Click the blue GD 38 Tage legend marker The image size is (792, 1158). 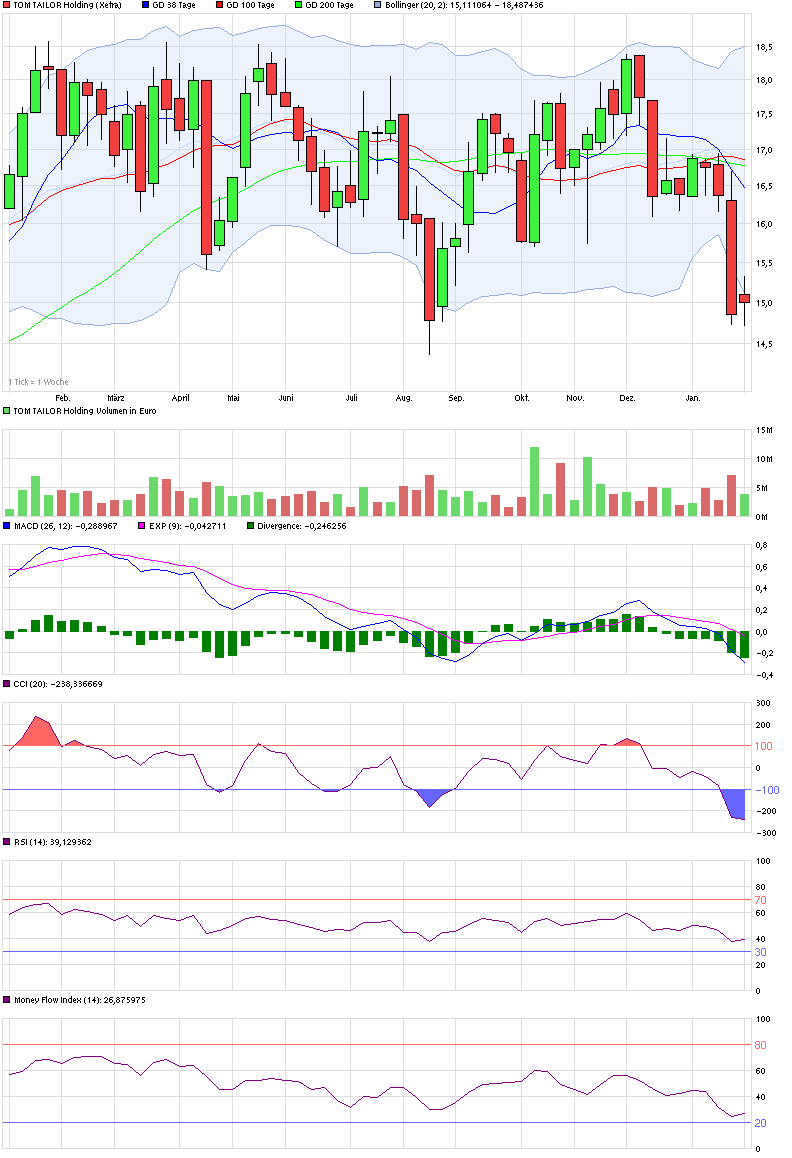145,5
